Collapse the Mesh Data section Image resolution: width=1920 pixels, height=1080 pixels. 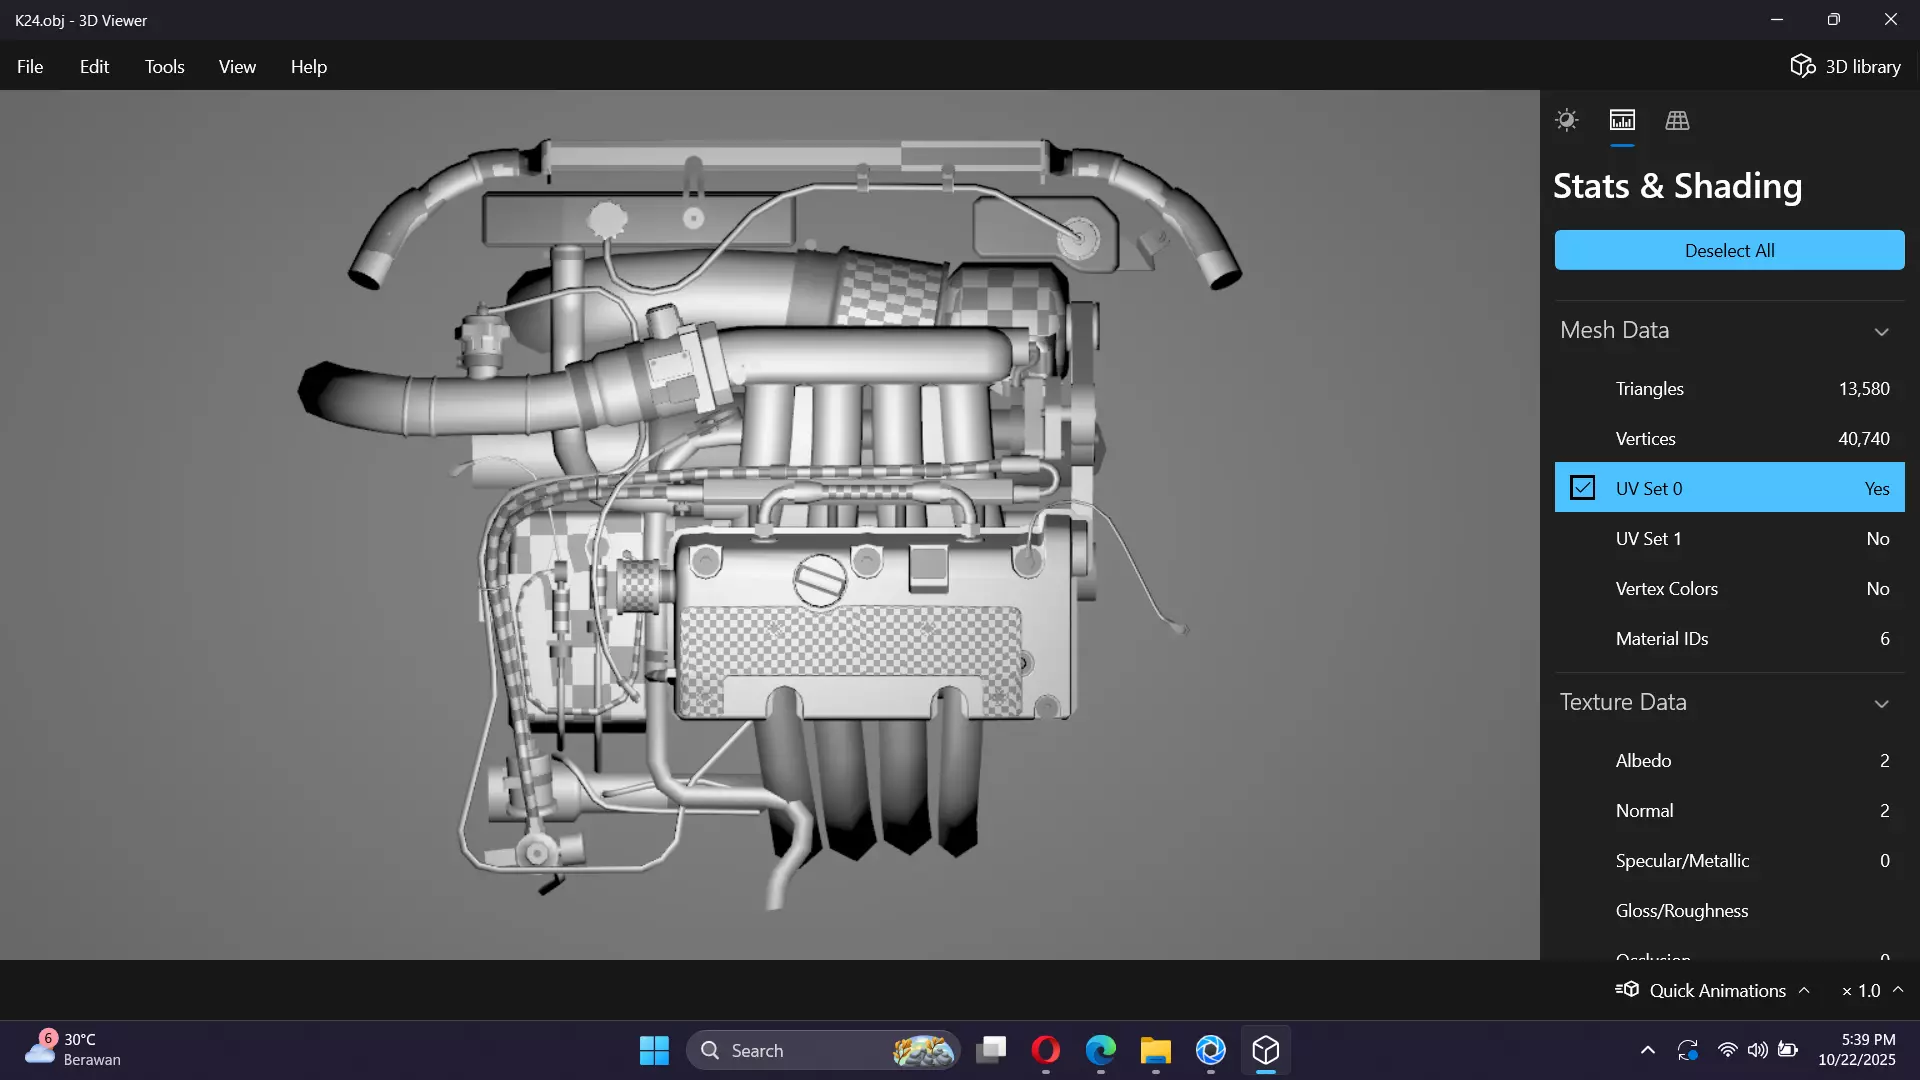(1881, 331)
